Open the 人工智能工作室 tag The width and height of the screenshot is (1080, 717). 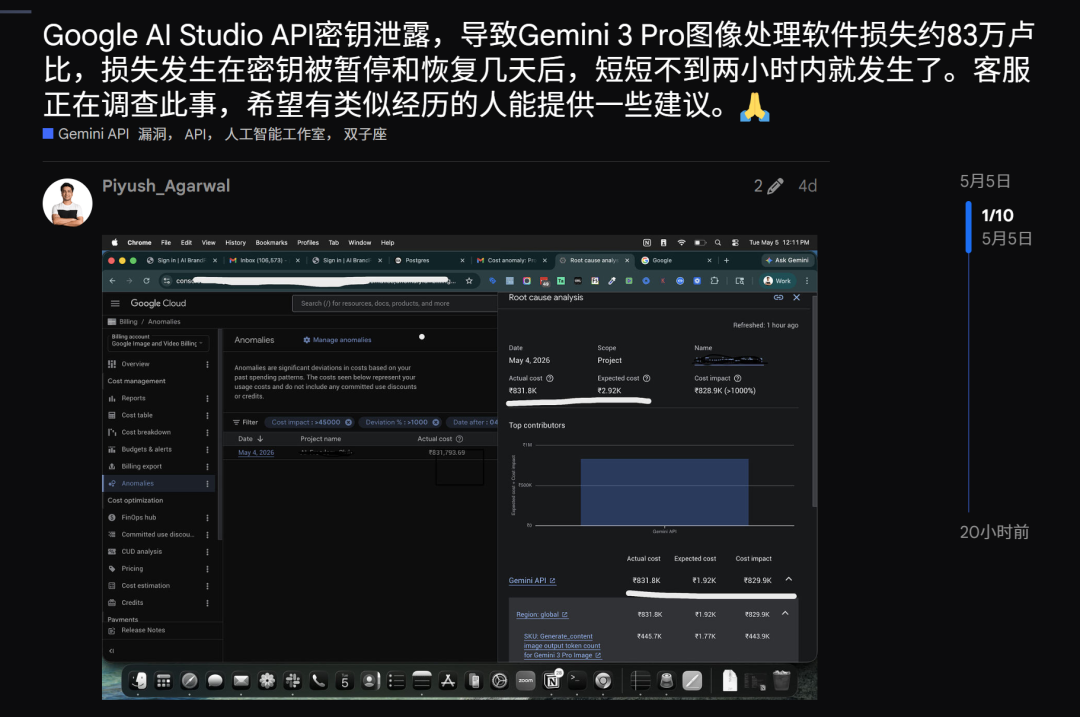(x=277, y=134)
